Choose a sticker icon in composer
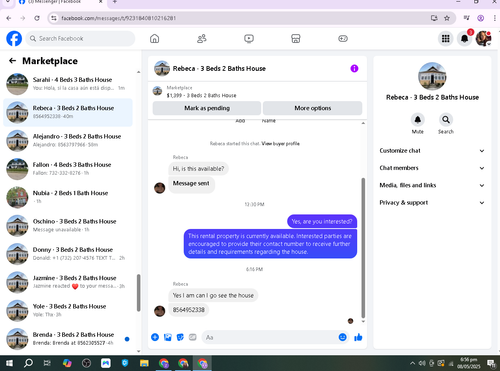 [180, 337]
